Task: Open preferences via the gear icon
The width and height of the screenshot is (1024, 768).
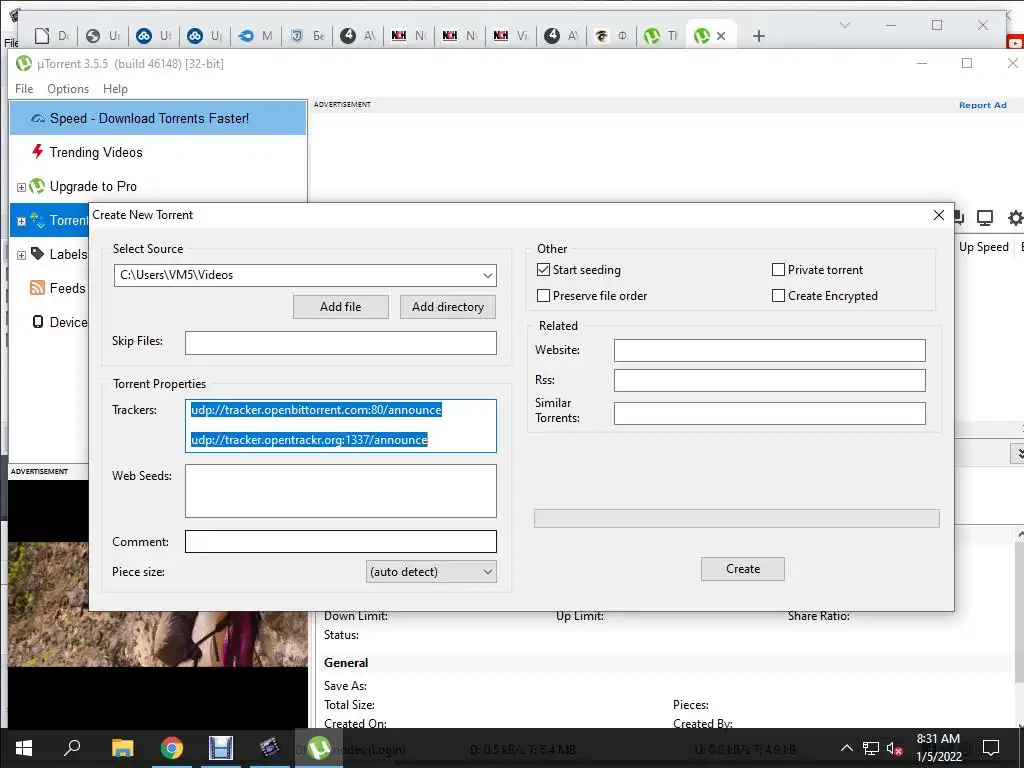Action: pyautogui.click(x=1016, y=218)
